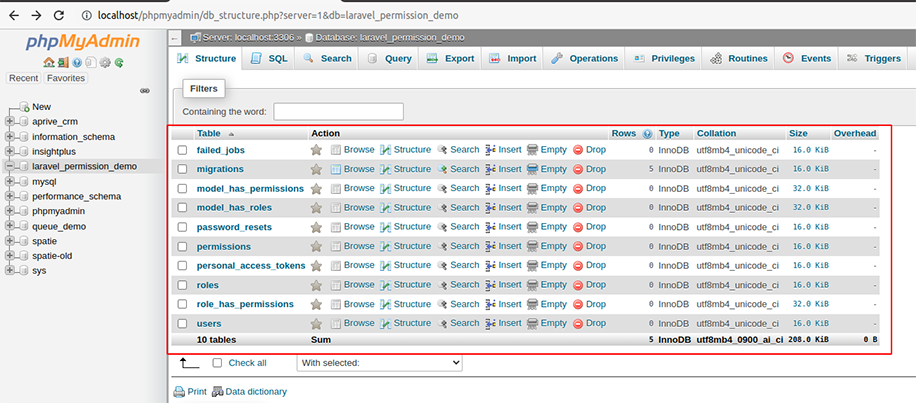
Task: Browse the users table
Action: 352,323
